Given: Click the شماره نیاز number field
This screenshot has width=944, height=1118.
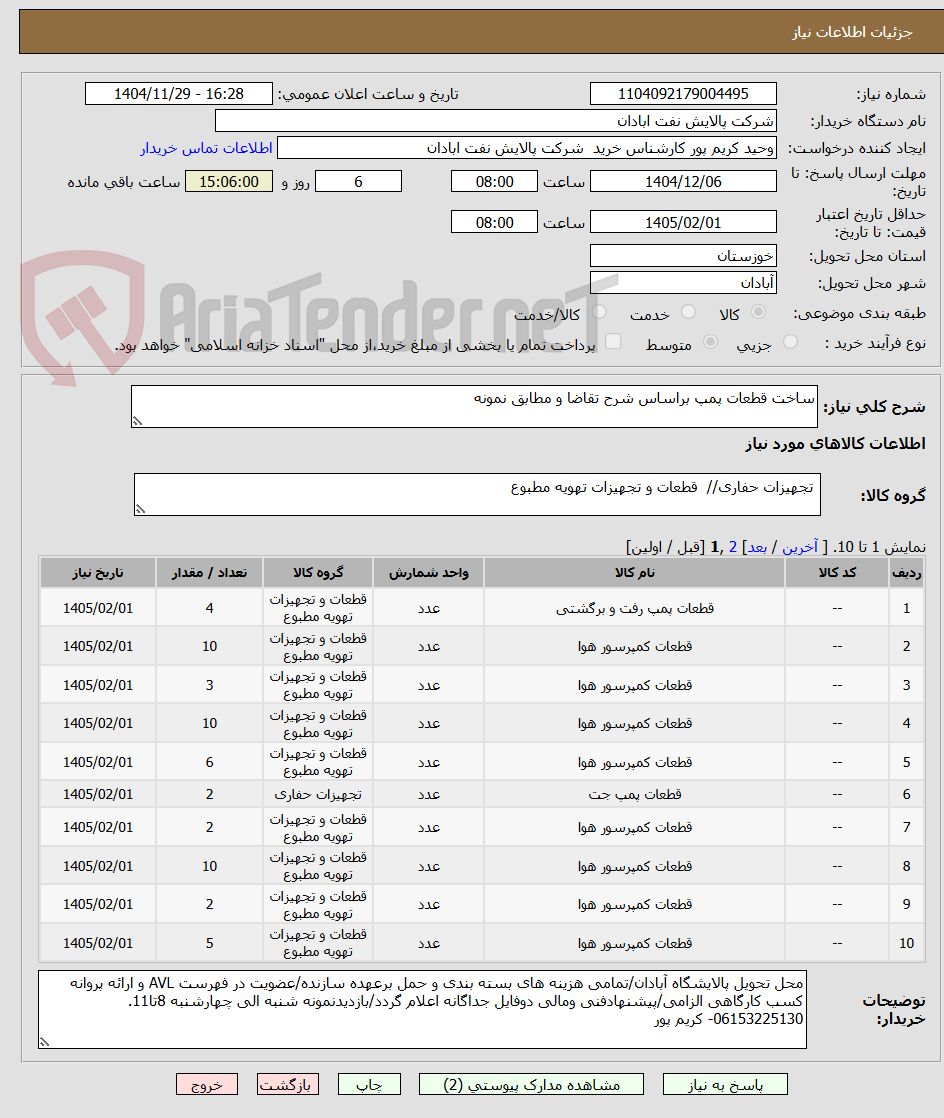Looking at the screenshot, I should 683,94.
